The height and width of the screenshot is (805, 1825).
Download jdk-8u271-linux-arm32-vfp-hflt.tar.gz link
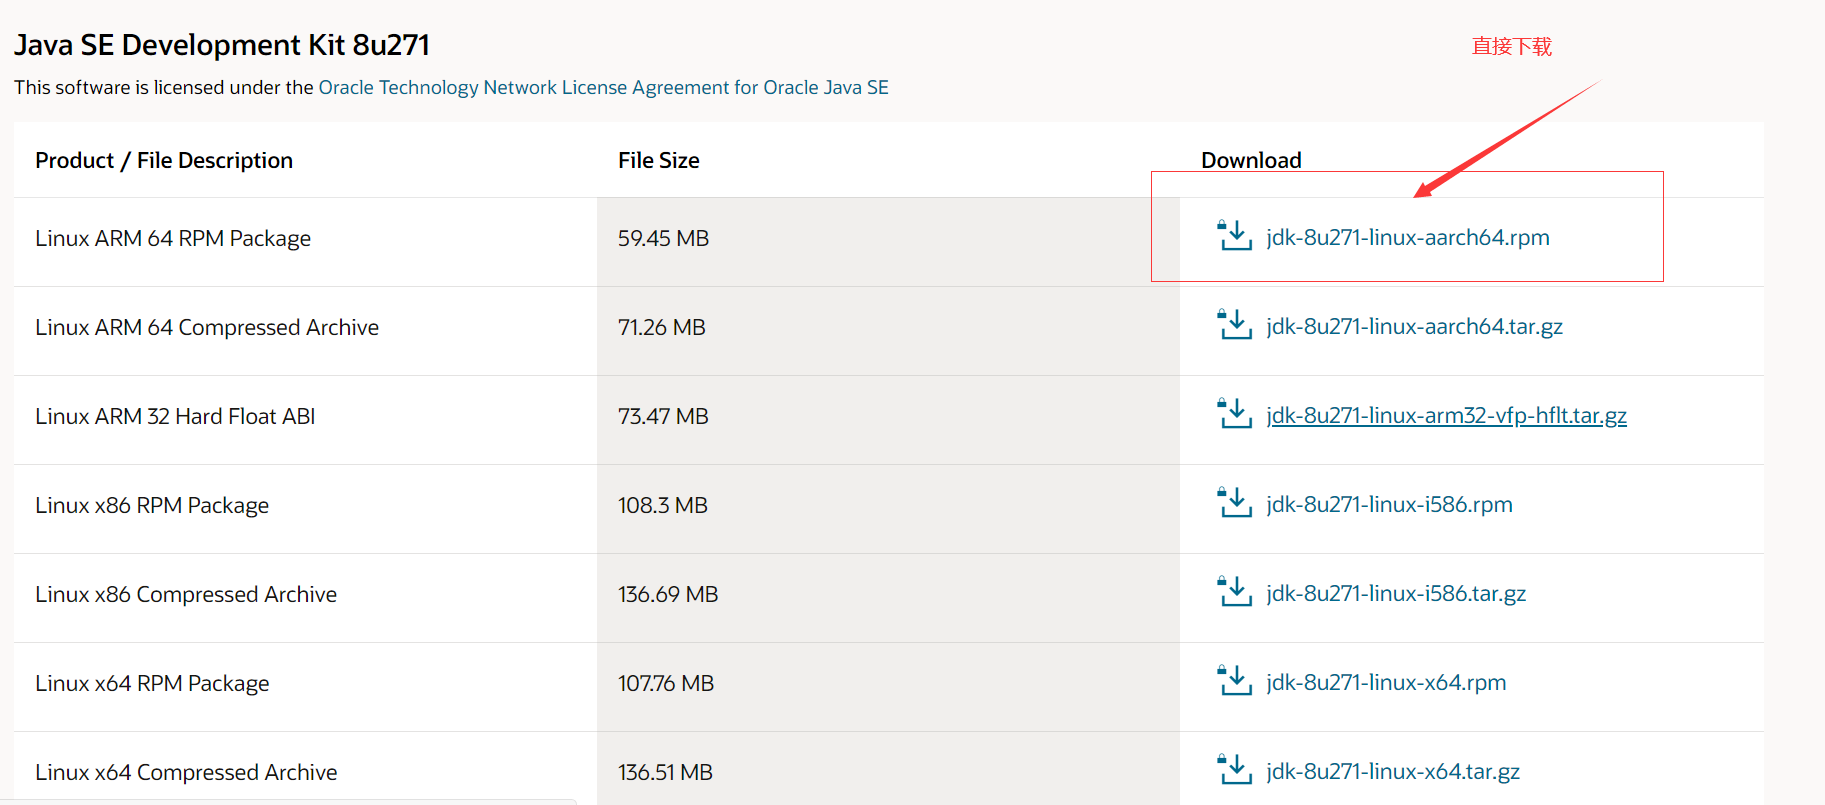click(1446, 416)
